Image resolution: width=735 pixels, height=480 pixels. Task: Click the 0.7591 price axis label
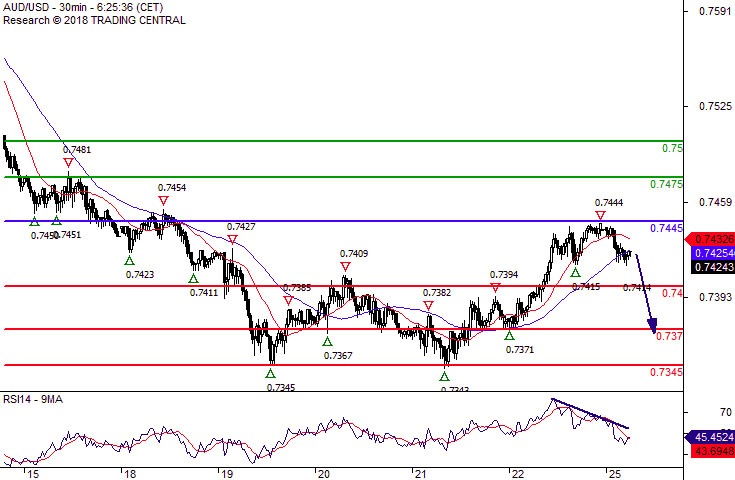[715, 11]
